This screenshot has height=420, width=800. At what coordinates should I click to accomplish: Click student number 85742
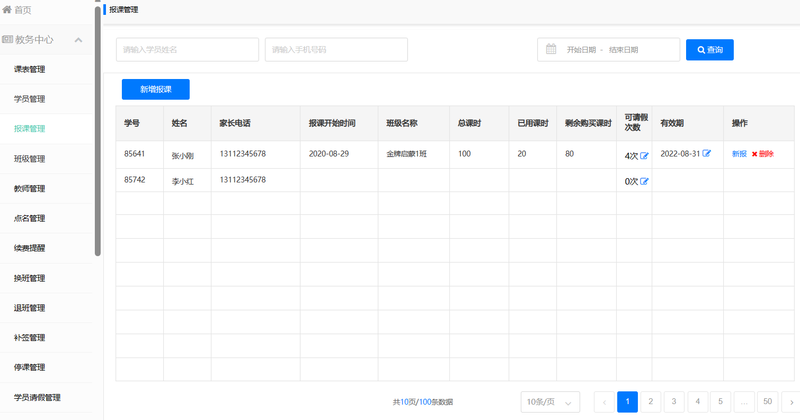(x=135, y=180)
